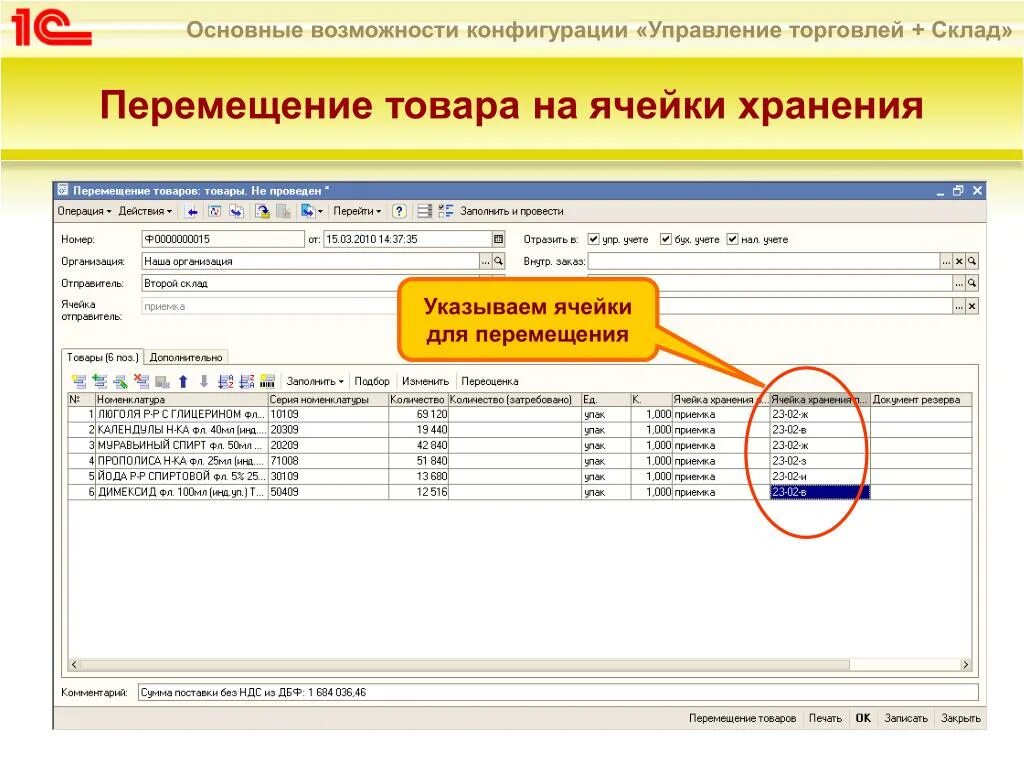
Task: Click the Изменить button
Action: pos(425,381)
